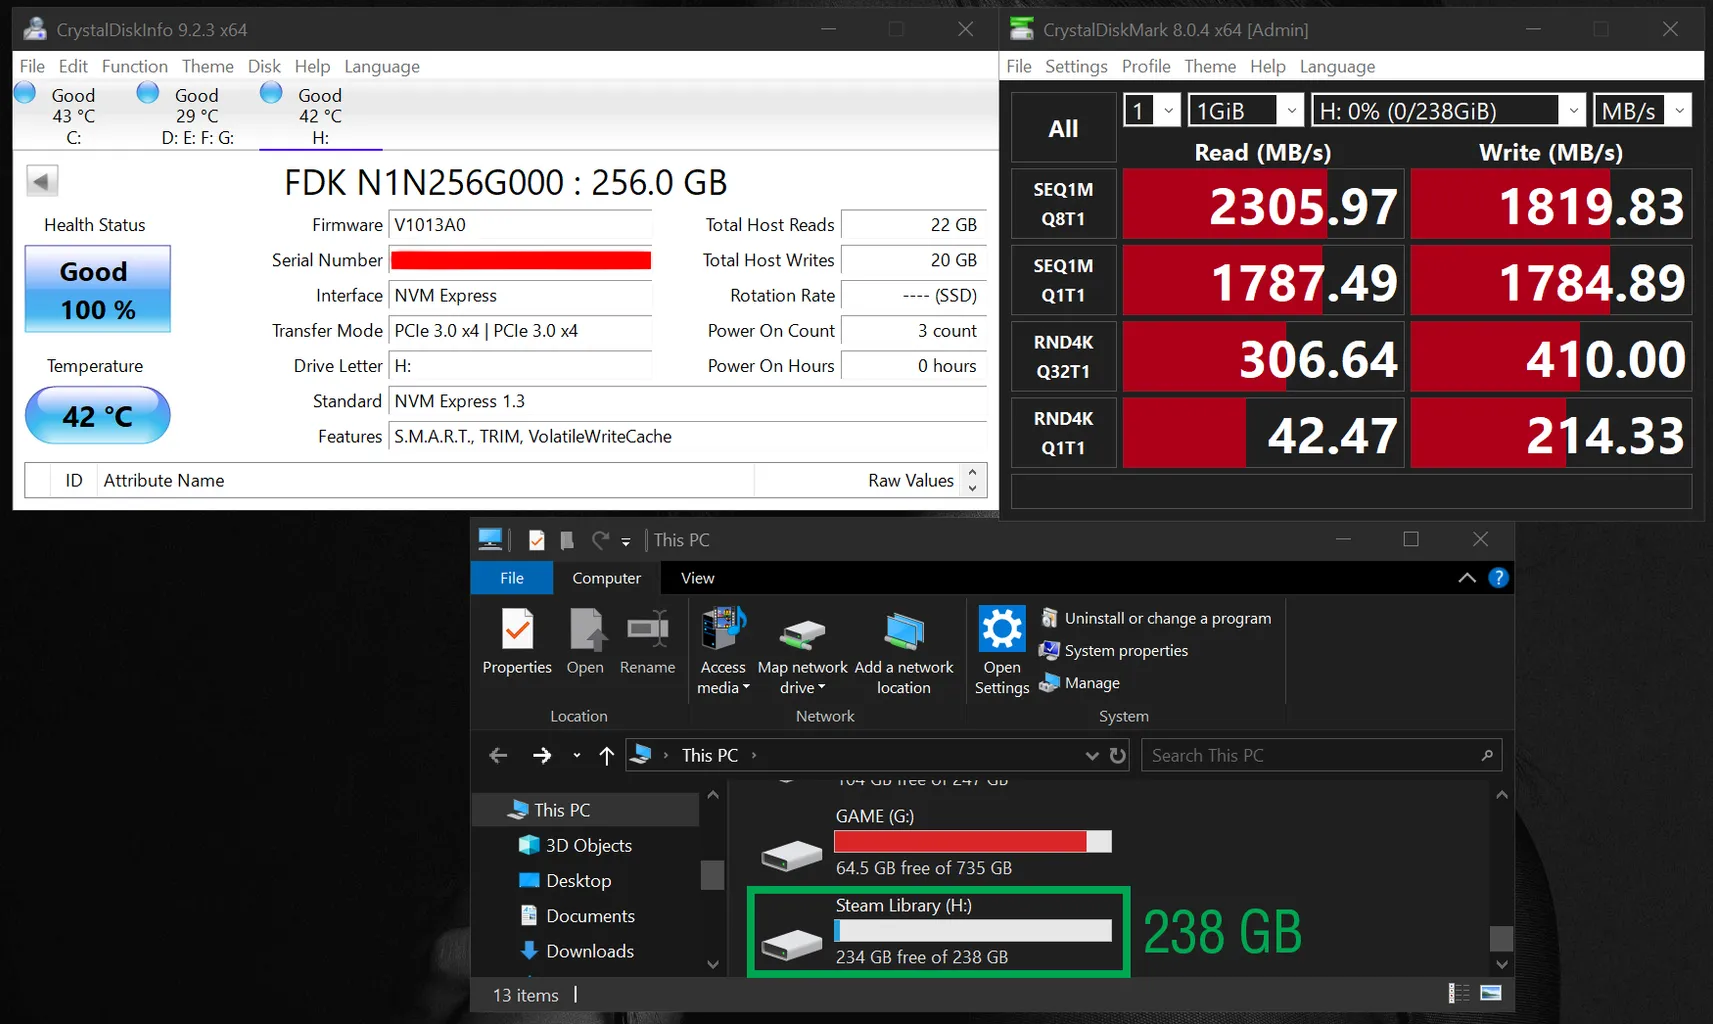Open the test count dropdown
The height and width of the screenshot is (1024, 1713).
click(1152, 110)
